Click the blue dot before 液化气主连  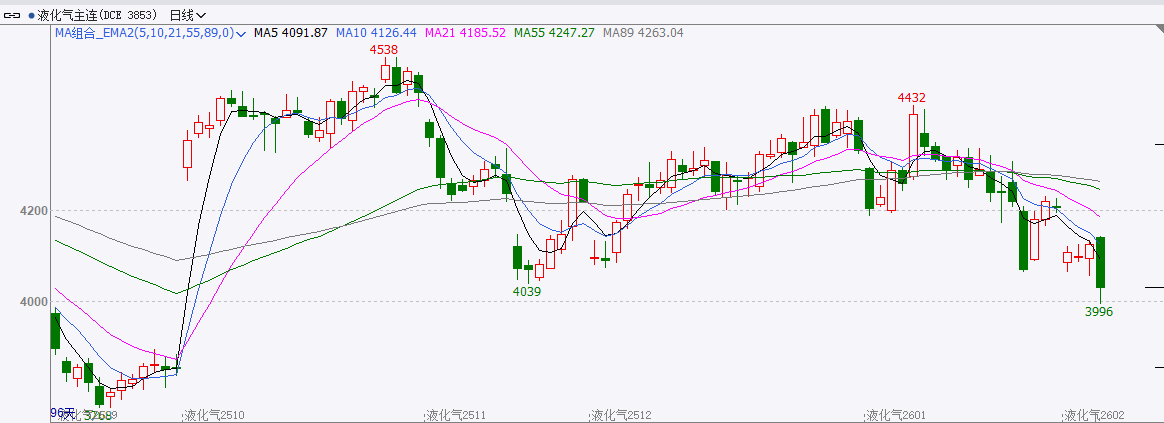pos(30,15)
